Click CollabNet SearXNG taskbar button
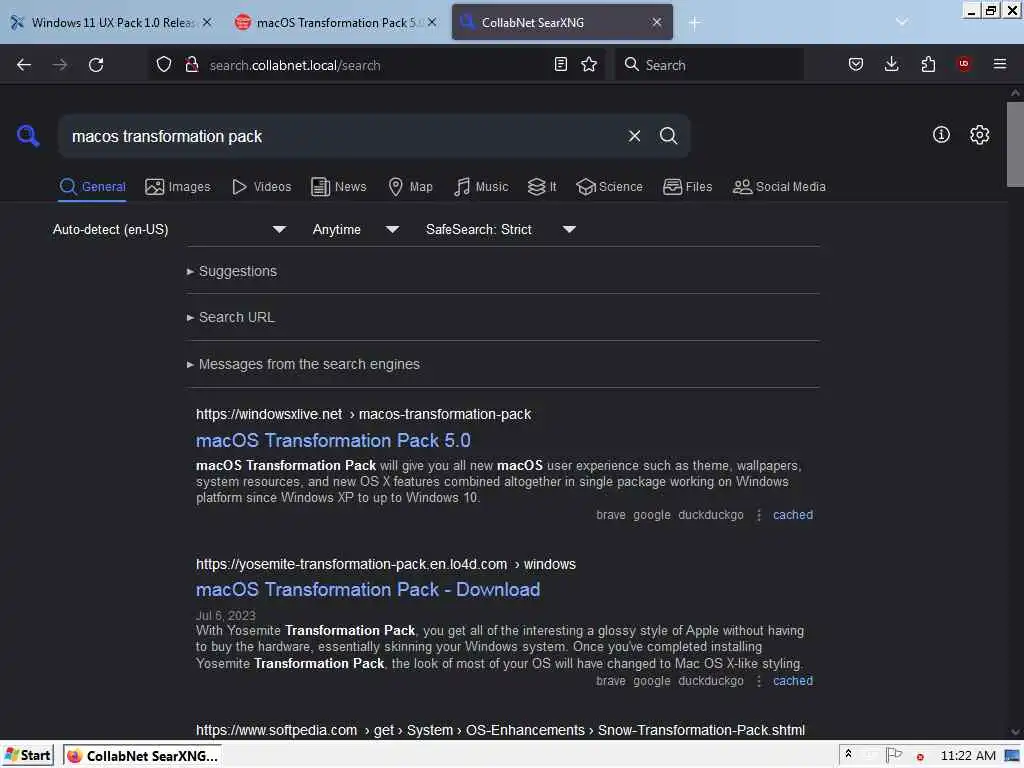The width and height of the screenshot is (1024, 768). click(142, 756)
